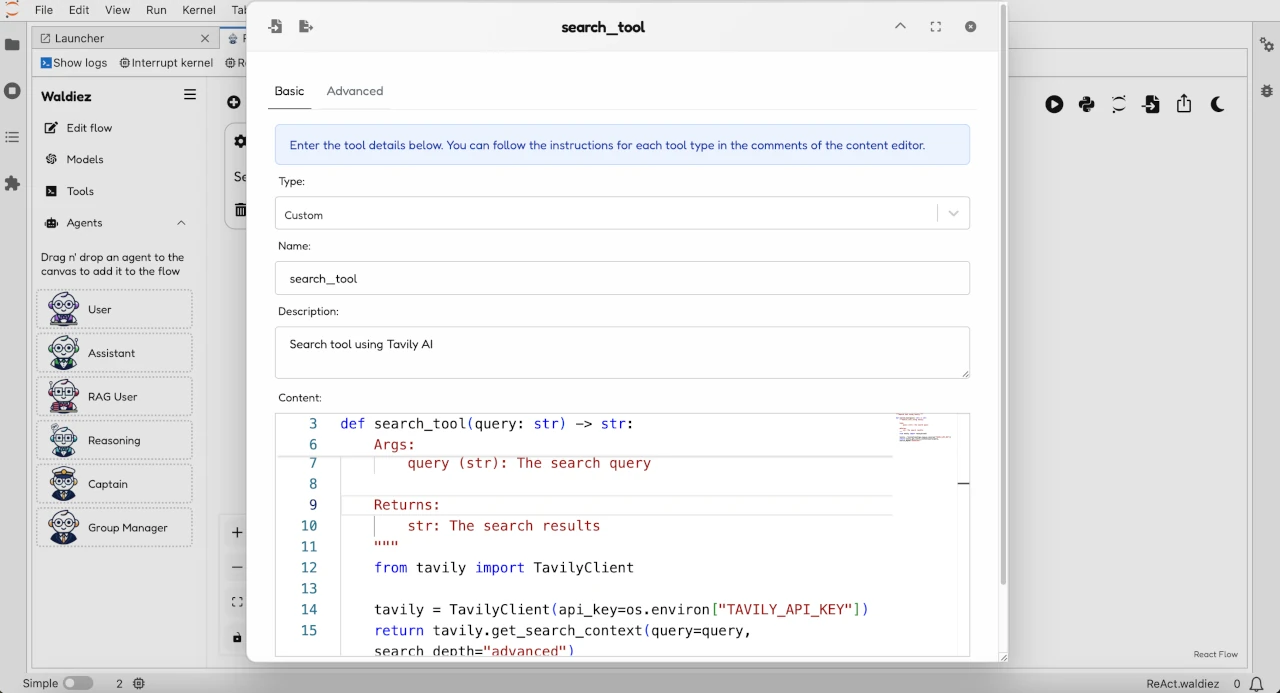Run the Waldiez flow with play icon
This screenshot has height=693, width=1280.
[x=1054, y=103]
